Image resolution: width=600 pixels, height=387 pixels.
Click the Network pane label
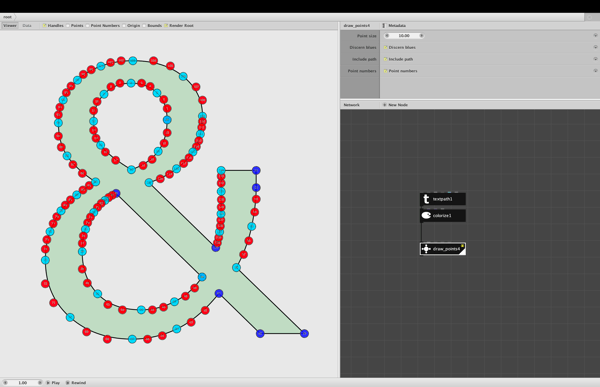point(351,105)
